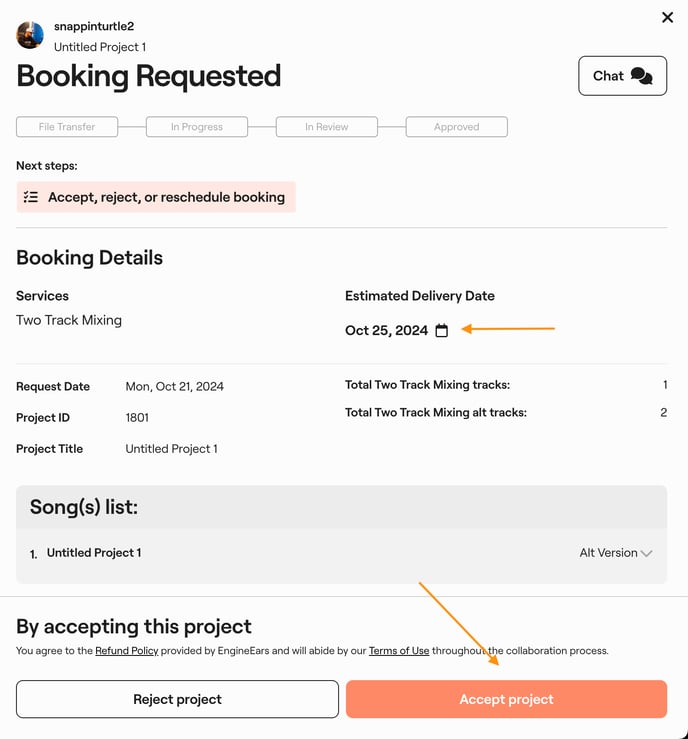Click the Oct 25, 2024 delivery date
688x739 pixels.
[386, 330]
